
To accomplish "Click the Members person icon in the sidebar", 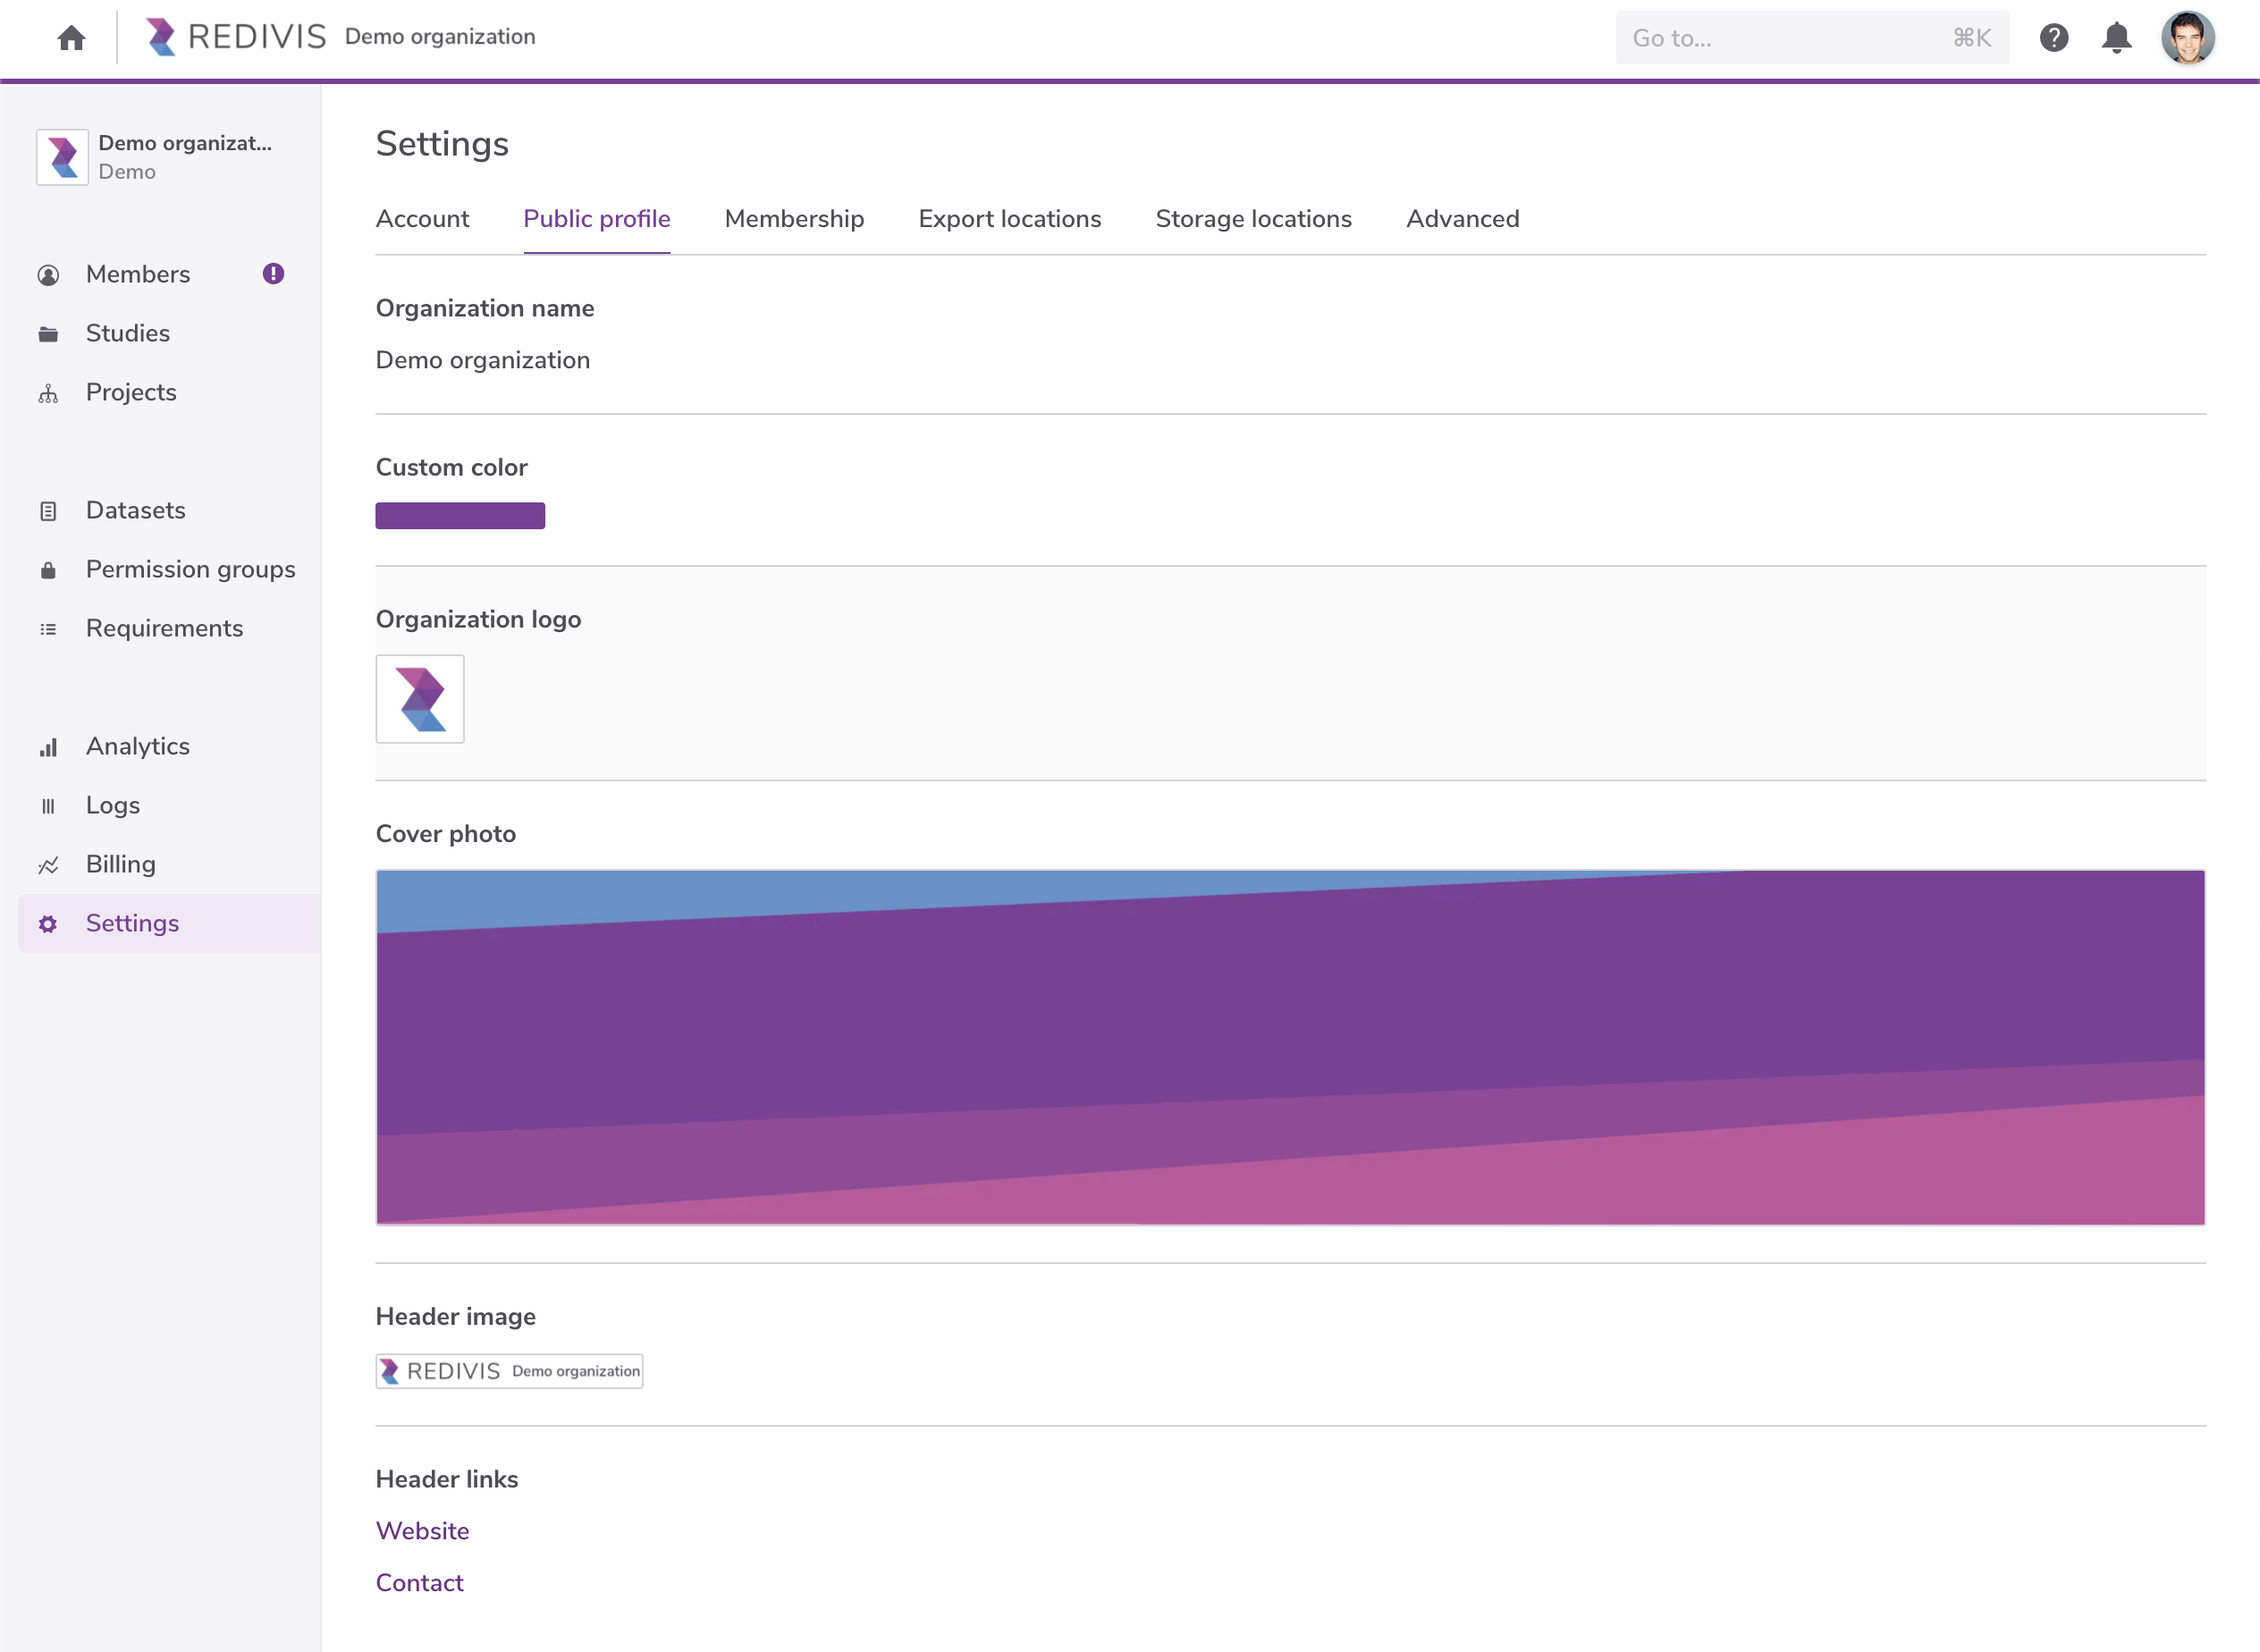I will [x=48, y=275].
